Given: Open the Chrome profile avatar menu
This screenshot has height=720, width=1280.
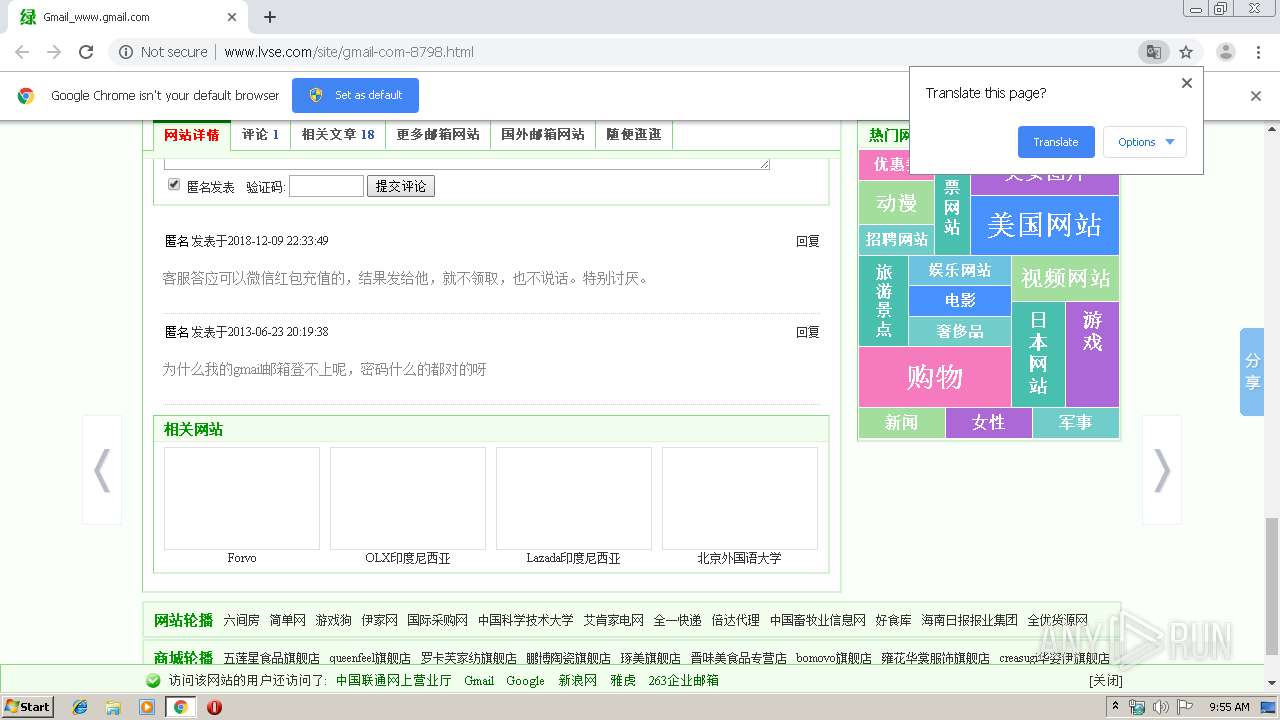Looking at the screenshot, I should tap(1225, 52).
